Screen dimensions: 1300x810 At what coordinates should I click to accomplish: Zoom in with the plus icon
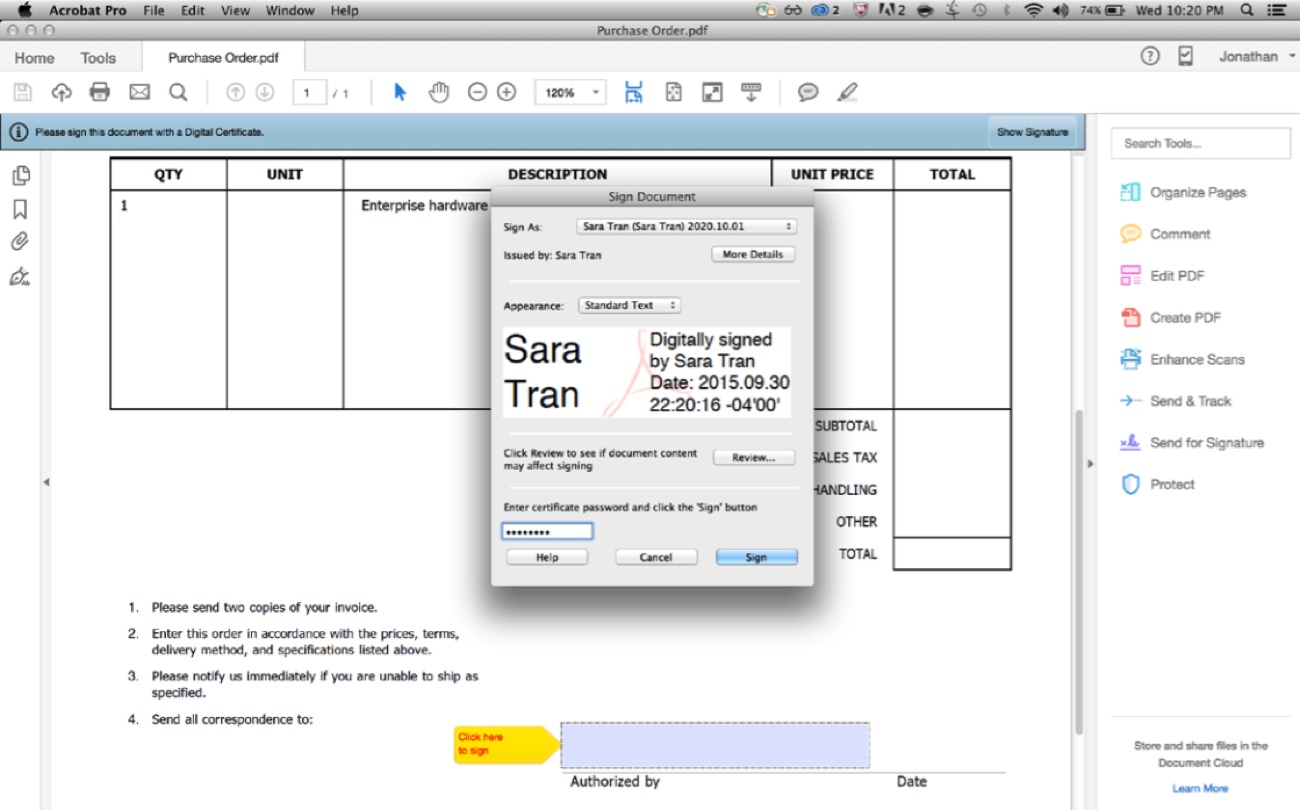507,93
